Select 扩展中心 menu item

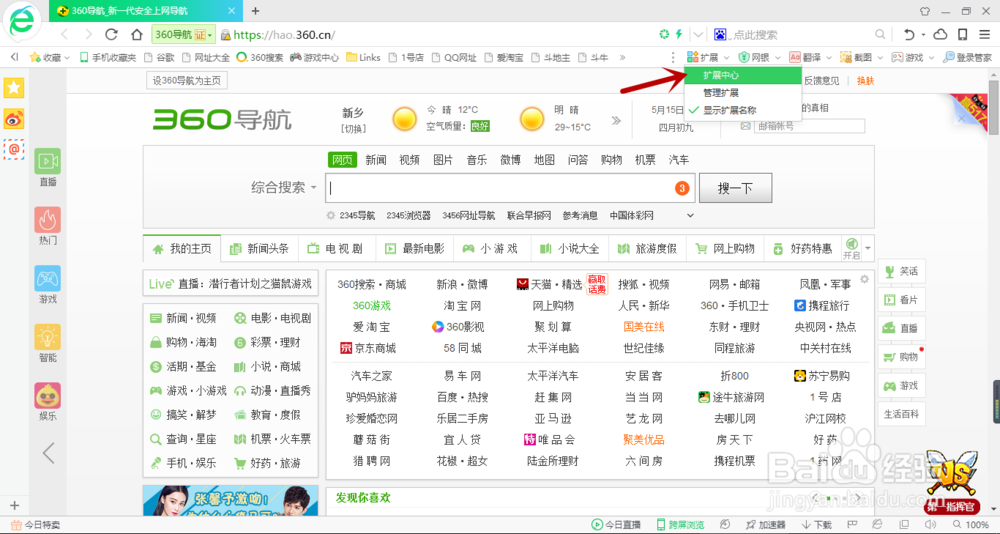(743, 75)
